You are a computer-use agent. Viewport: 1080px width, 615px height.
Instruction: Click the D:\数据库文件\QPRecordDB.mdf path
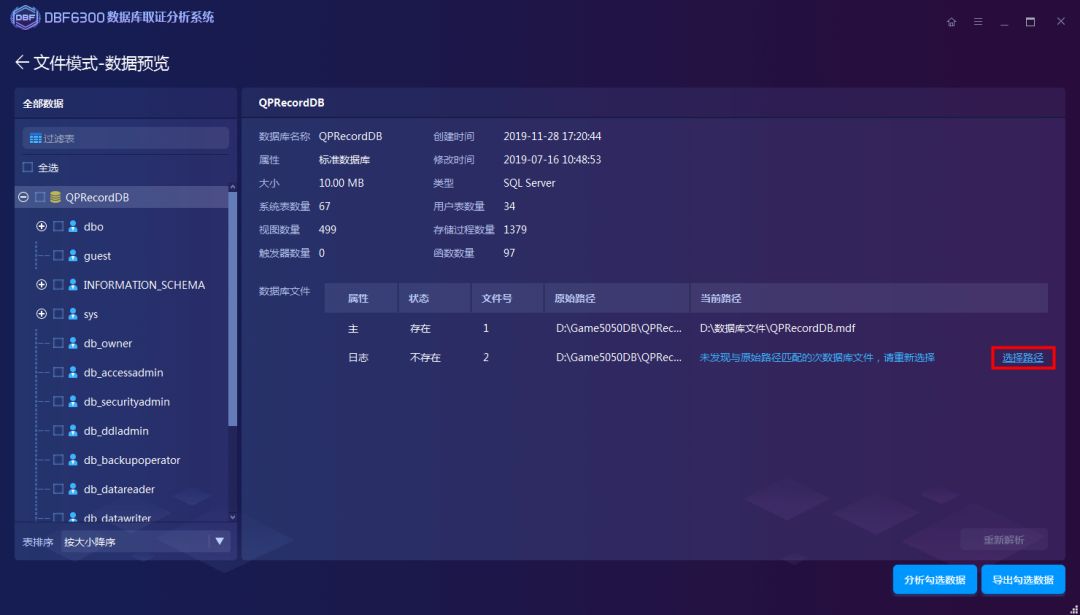pos(777,329)
